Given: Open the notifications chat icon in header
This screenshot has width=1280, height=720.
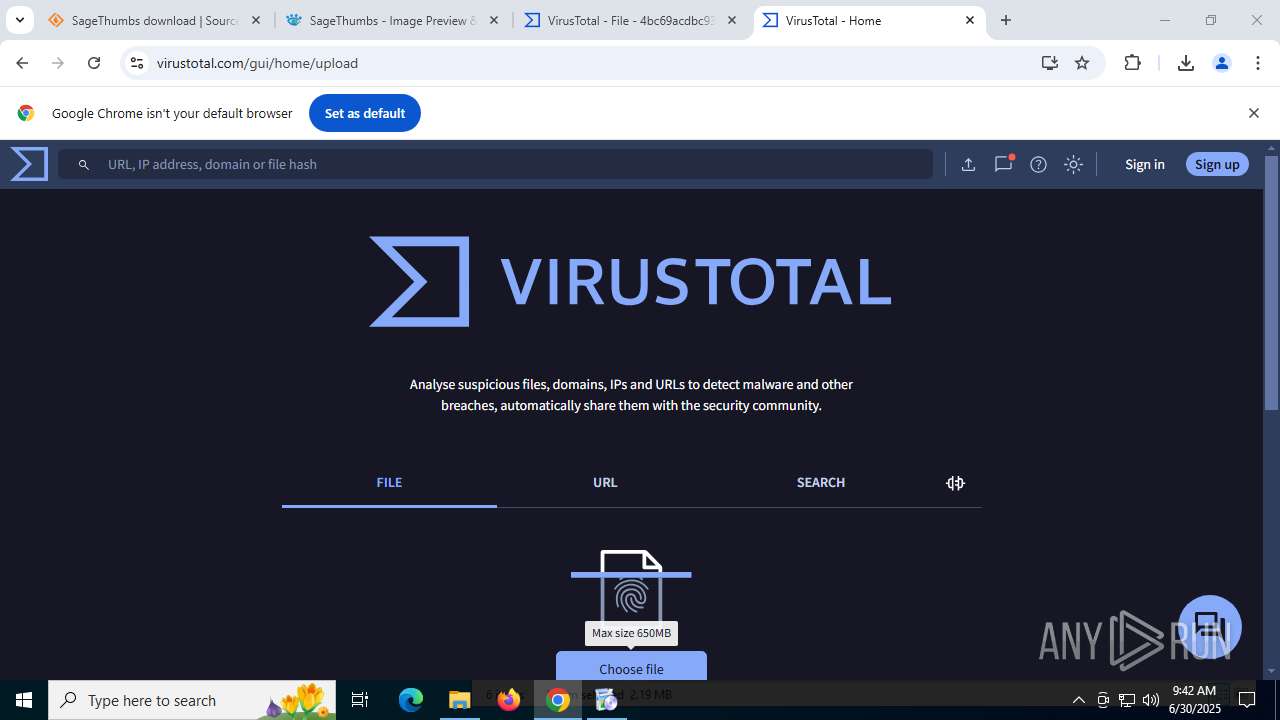Looking at the screenshot, I should [1003, 164].
